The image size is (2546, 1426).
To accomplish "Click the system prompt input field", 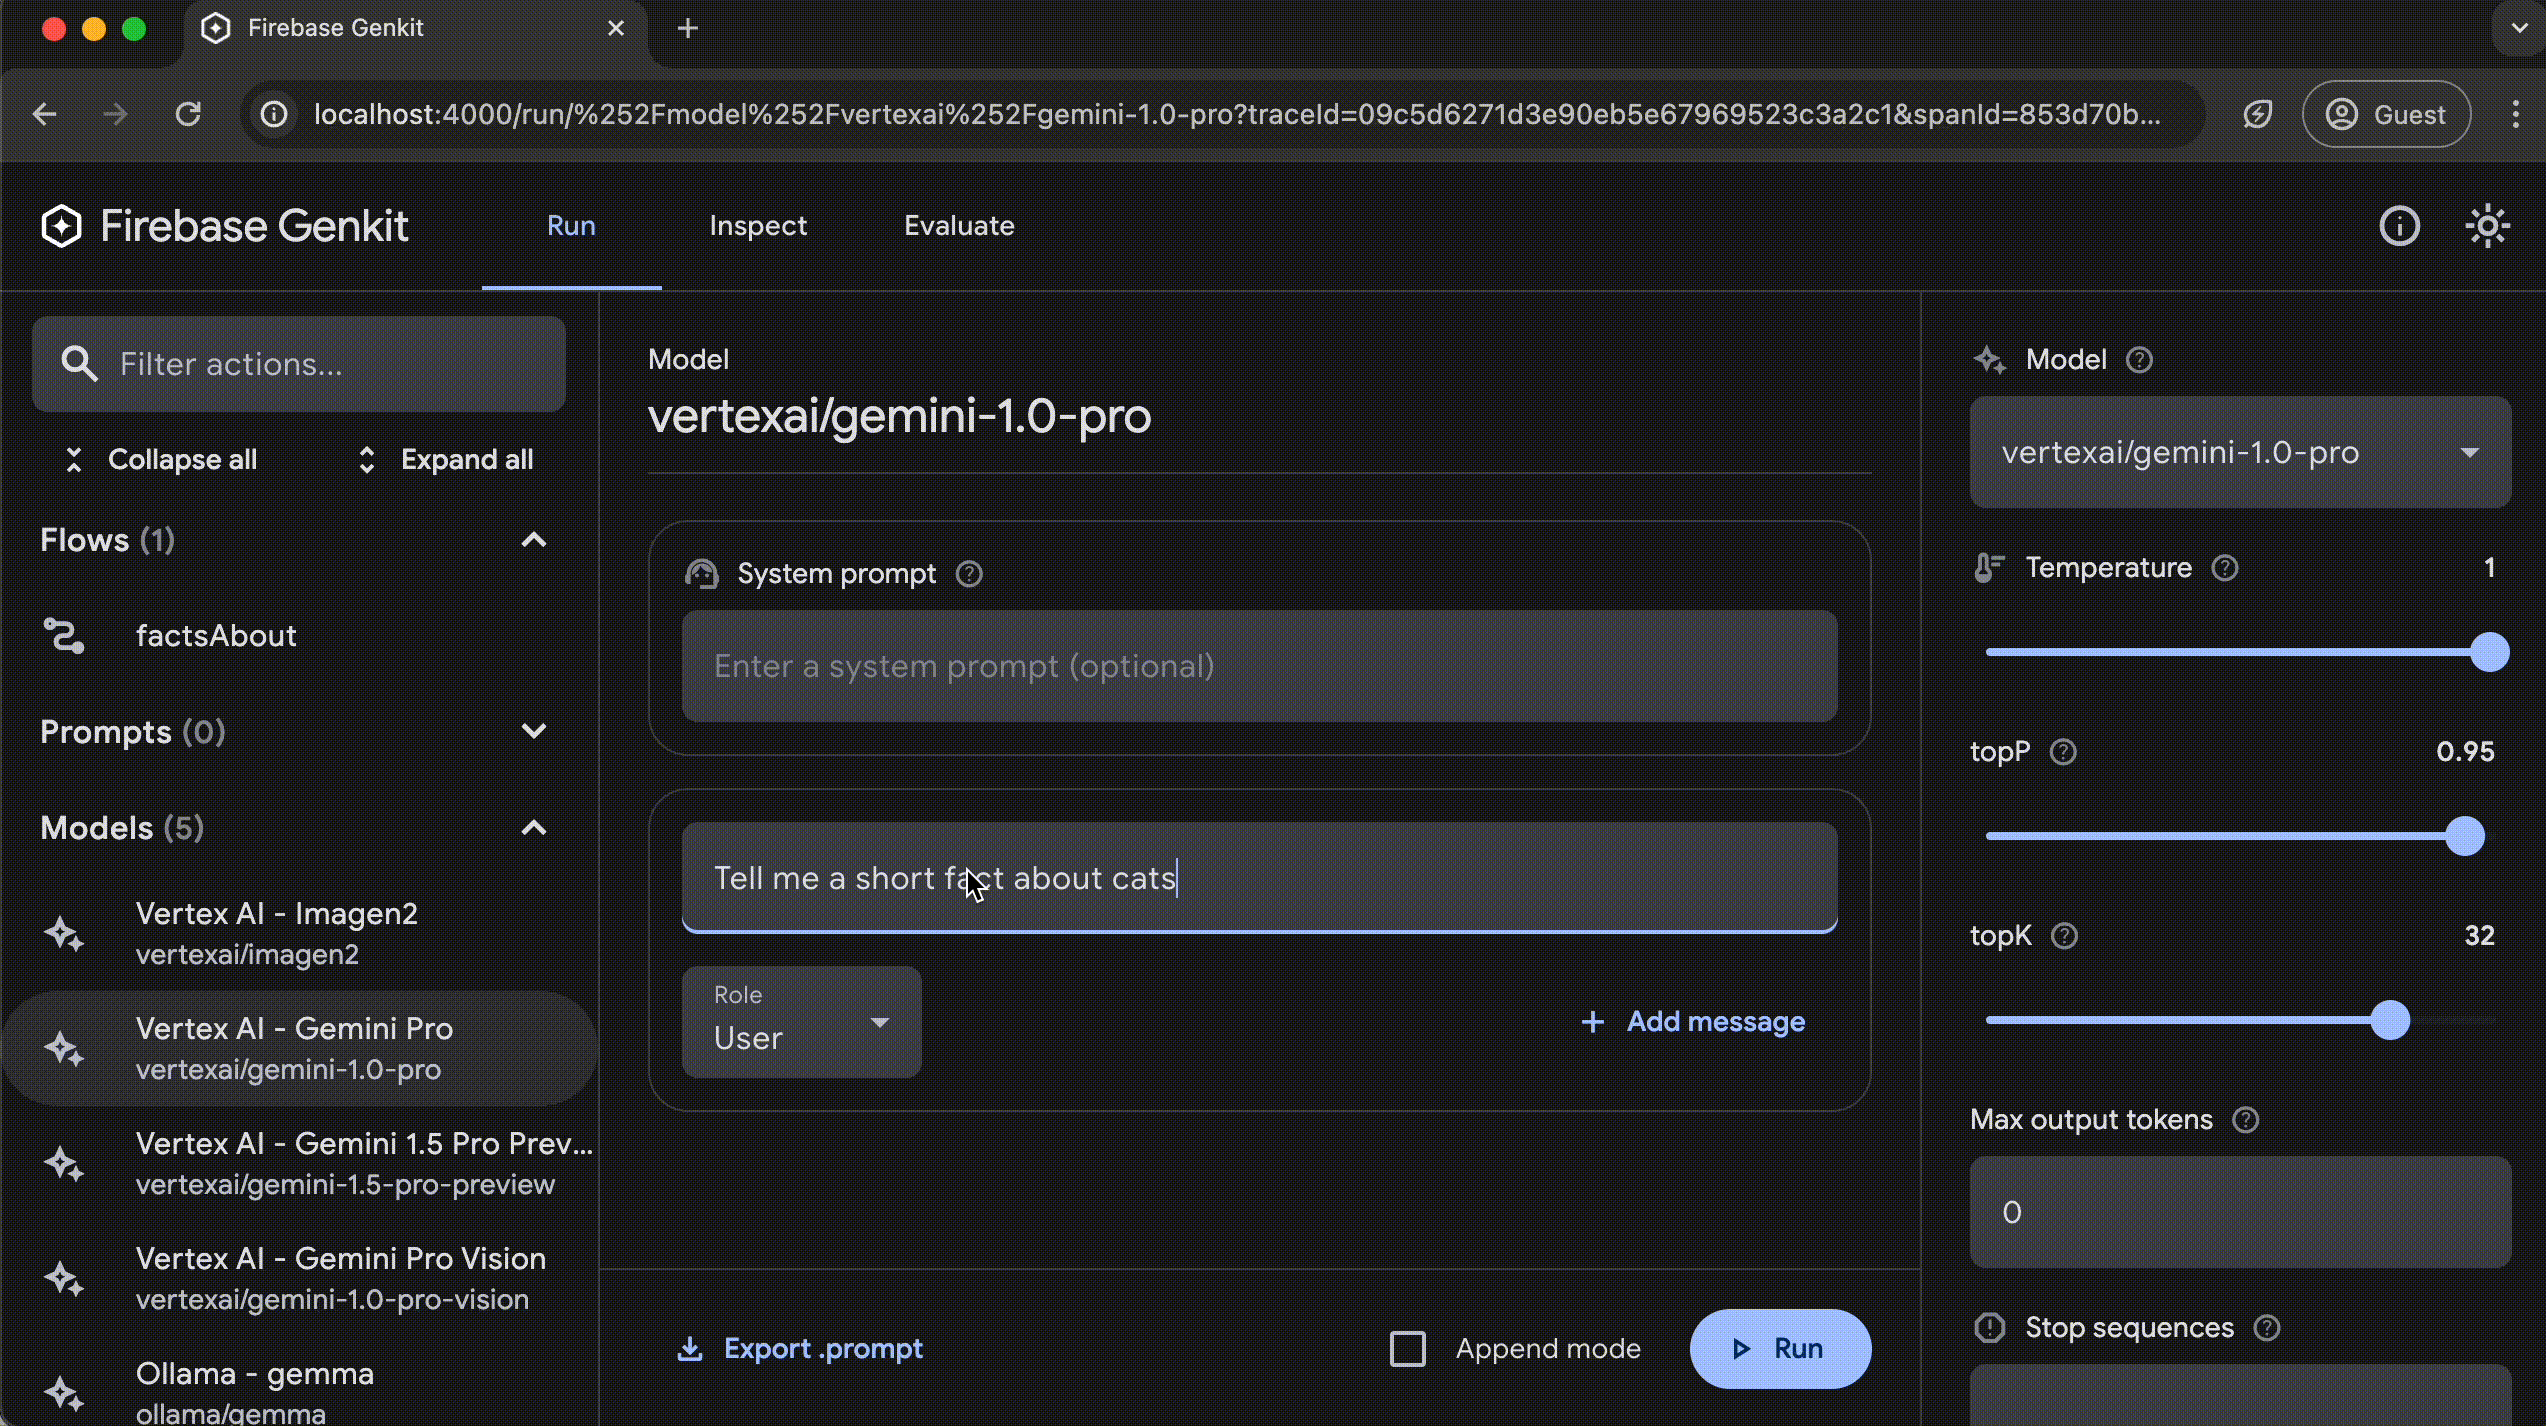I will click(1259, 667).
